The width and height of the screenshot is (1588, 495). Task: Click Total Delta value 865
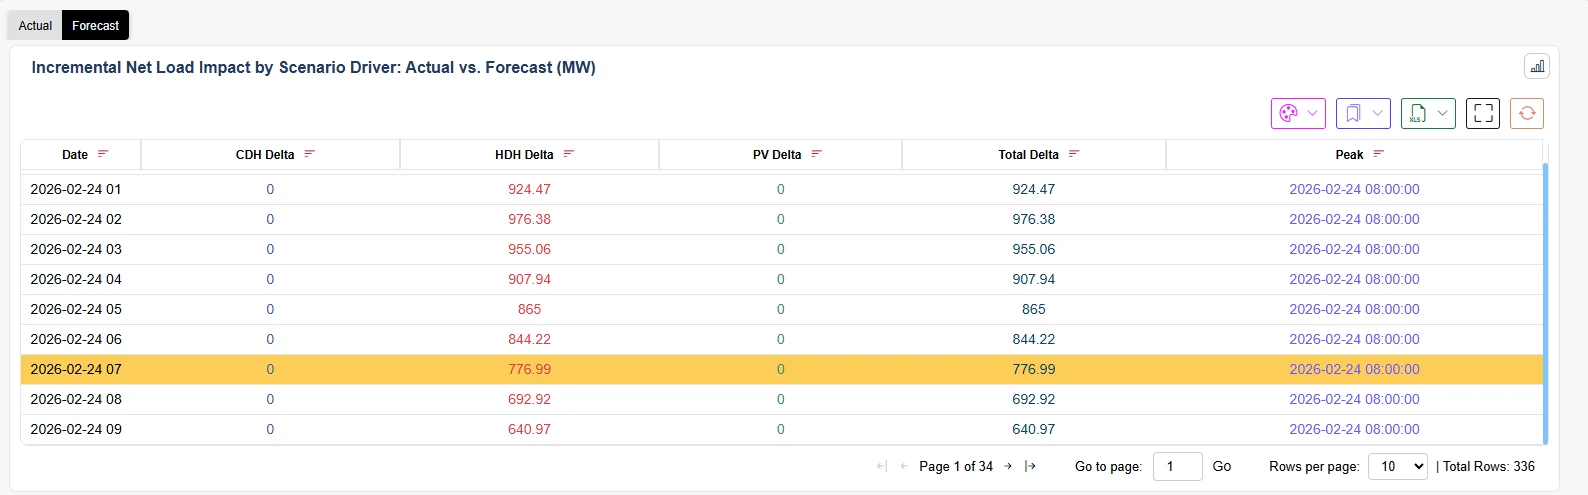pos(1033,309)
